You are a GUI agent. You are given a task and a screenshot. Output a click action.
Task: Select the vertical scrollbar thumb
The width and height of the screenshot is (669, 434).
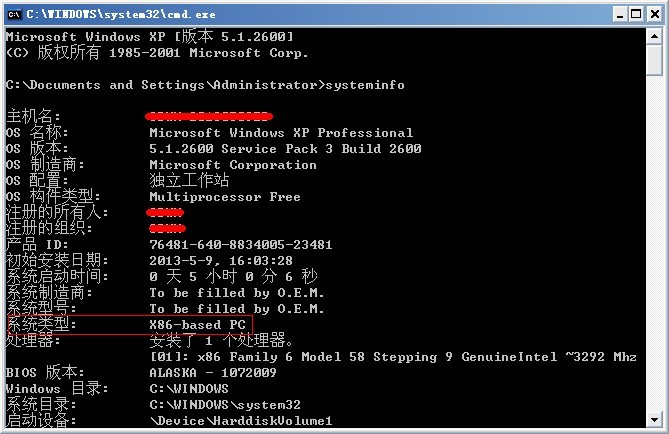(x=654, y=60)
